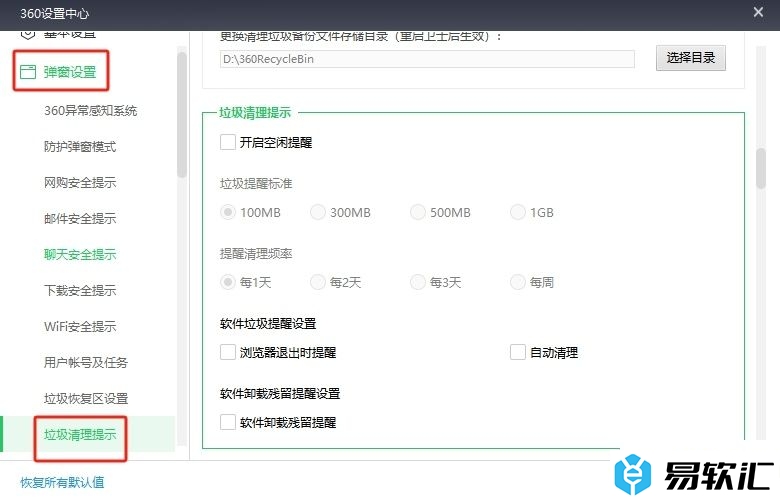Click the 软件卸载残留提醒设置 heading

tap(280, 394)
